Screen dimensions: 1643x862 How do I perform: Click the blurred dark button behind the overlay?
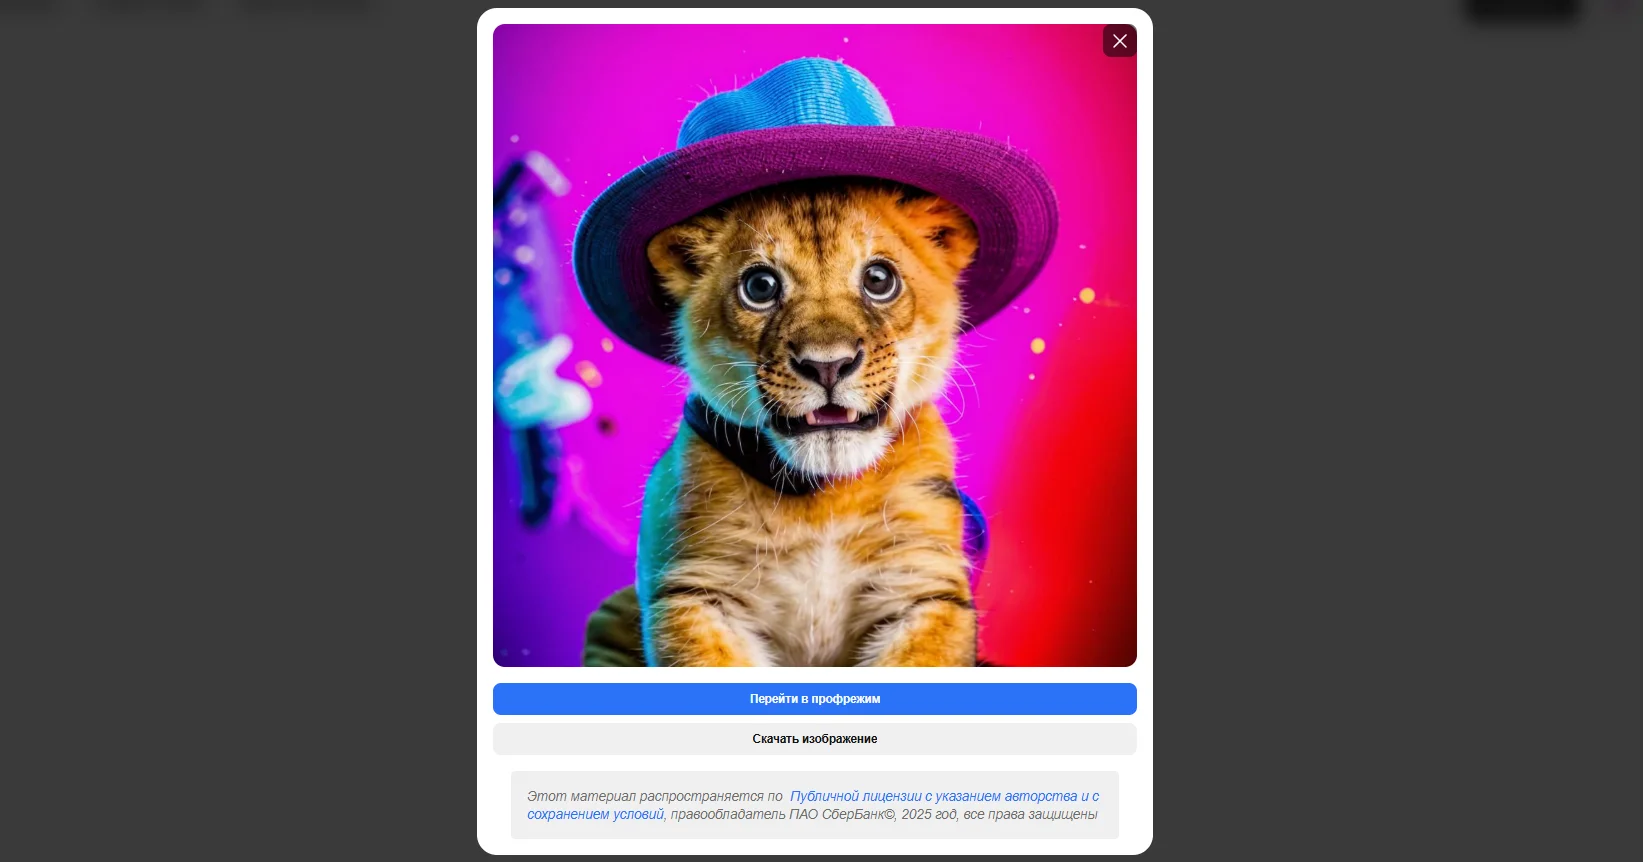(1522, 9)
